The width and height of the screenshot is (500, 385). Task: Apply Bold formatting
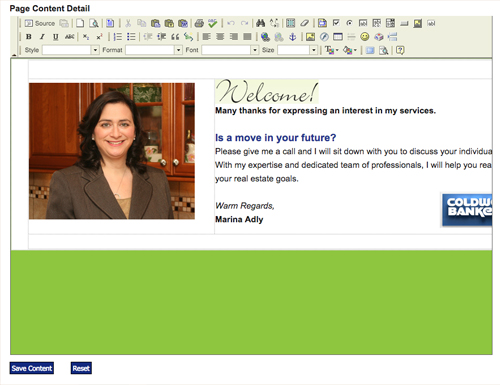(29, 37)
